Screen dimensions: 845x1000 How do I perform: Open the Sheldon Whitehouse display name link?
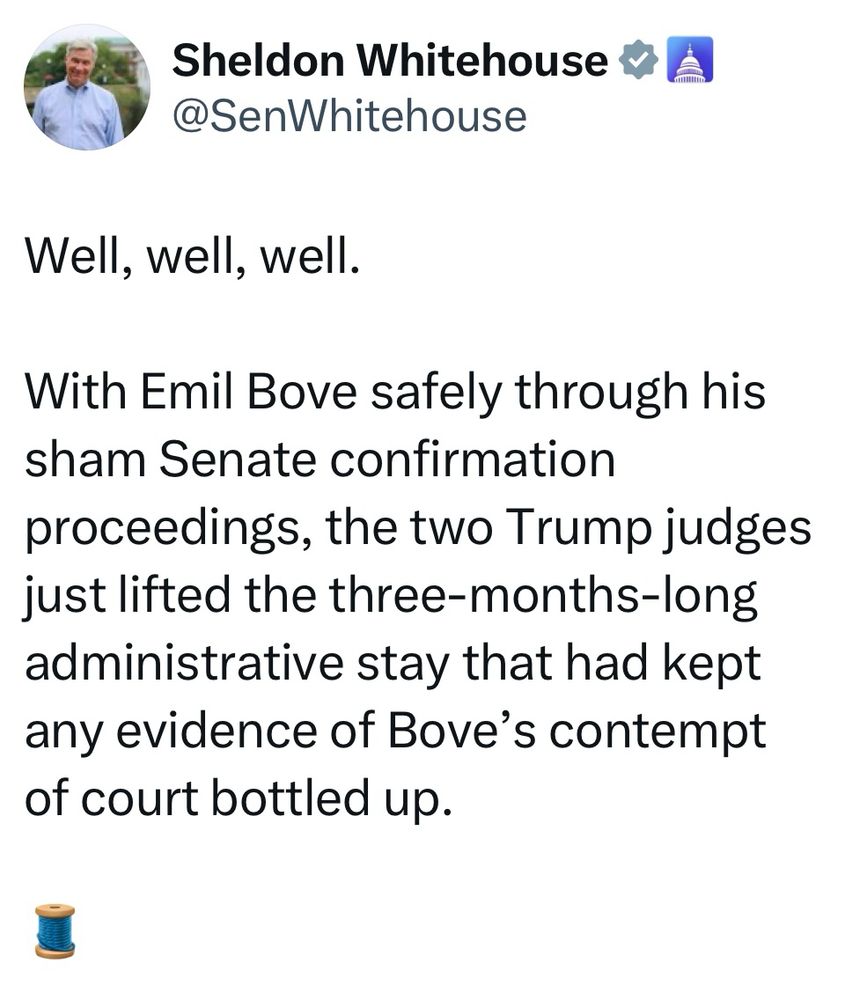[x=390, y=60]
